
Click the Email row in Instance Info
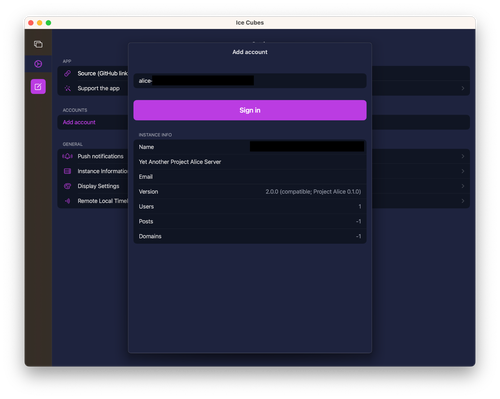(250, 177)
